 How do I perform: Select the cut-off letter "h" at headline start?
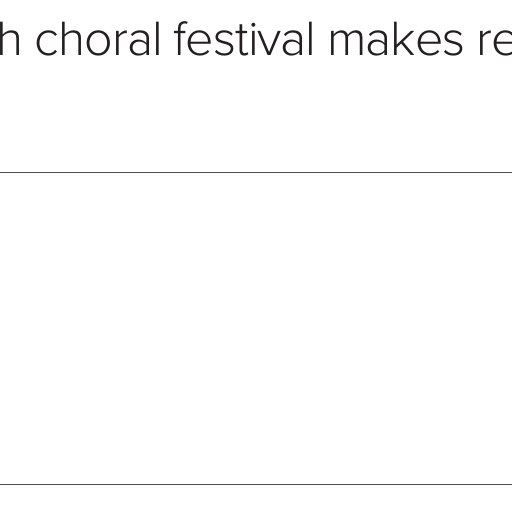(10, 39)
